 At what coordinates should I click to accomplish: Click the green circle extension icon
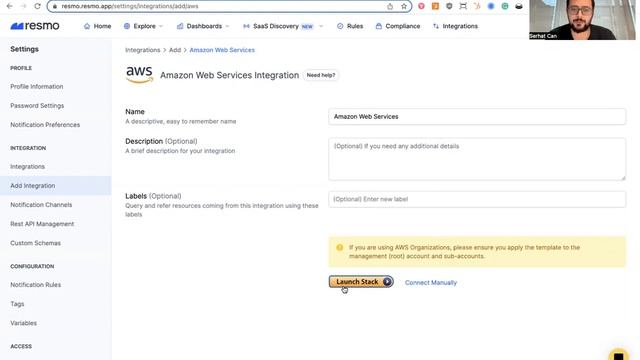505,6
